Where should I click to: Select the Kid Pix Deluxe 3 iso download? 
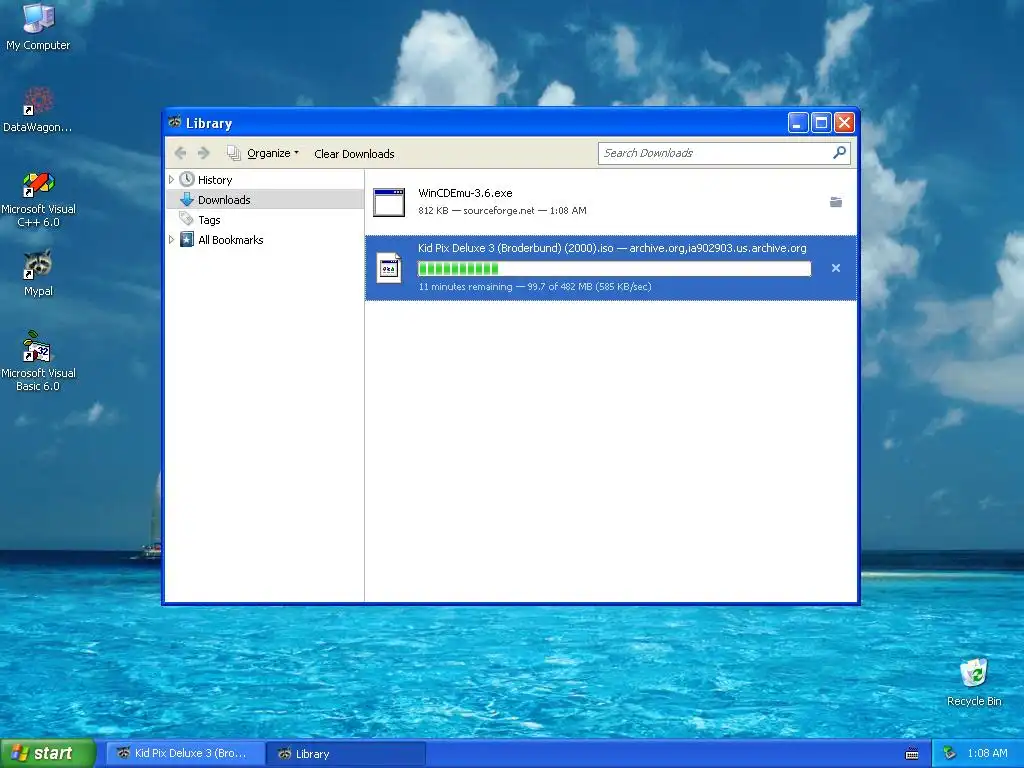tap(611, 268)
